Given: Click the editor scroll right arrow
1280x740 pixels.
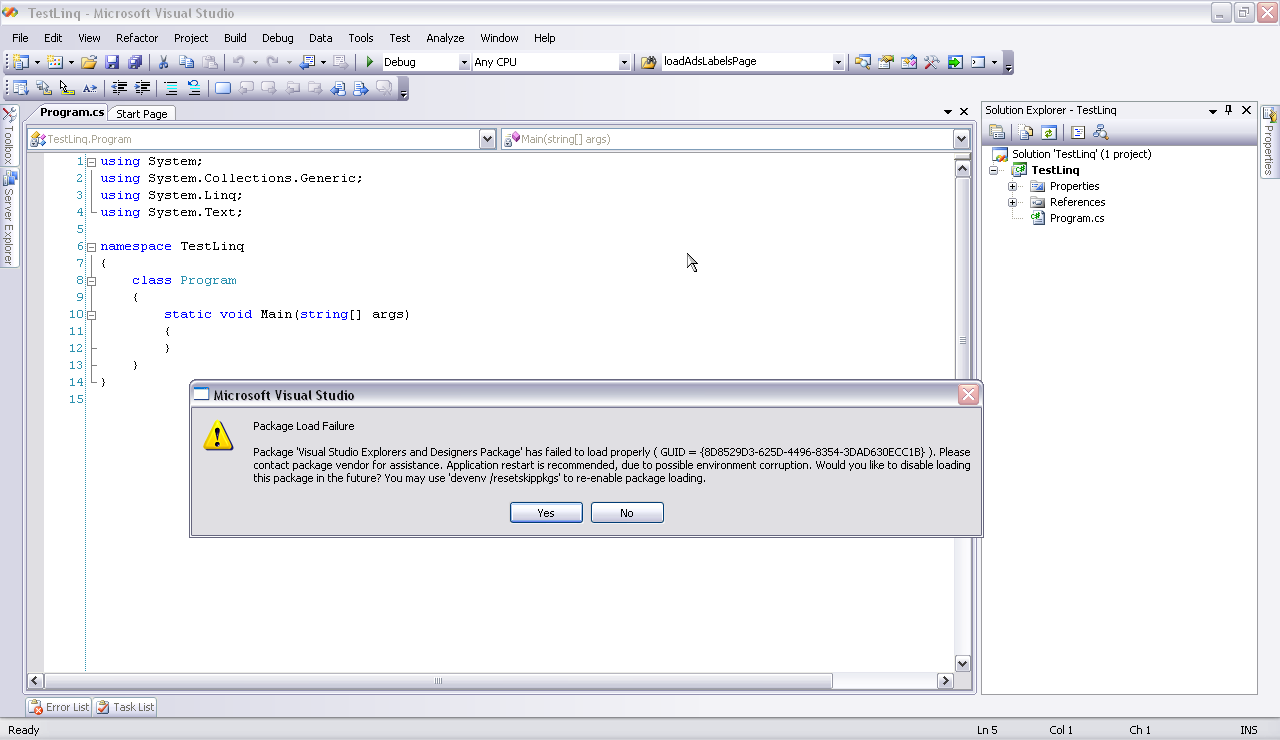Looking at the screenshot, I should pyautogui.click(x=945, y=681).
